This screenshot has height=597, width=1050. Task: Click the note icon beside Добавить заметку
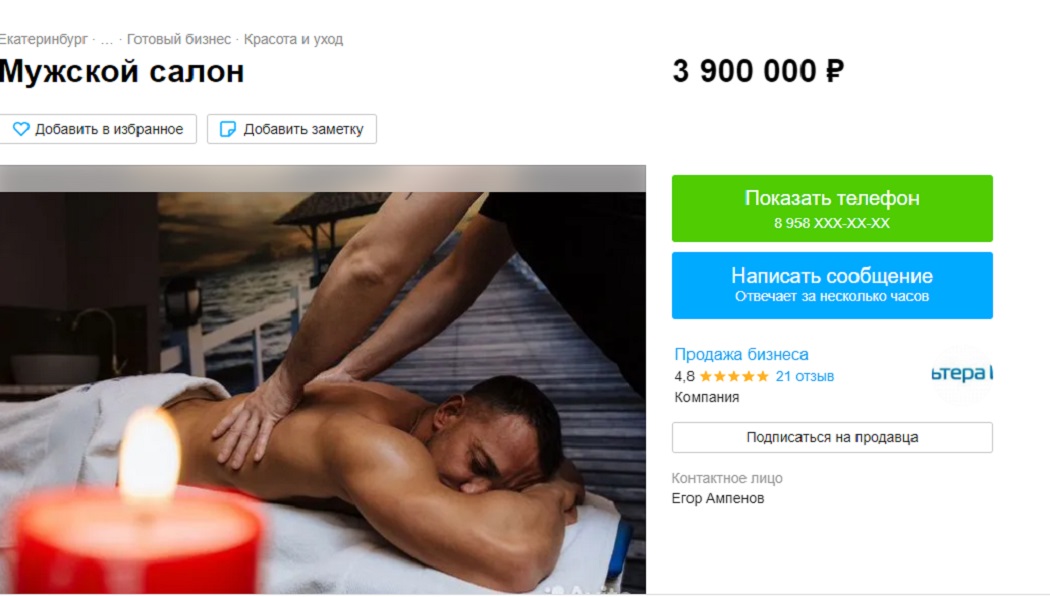pyautogui.click(x=228, y=129)
